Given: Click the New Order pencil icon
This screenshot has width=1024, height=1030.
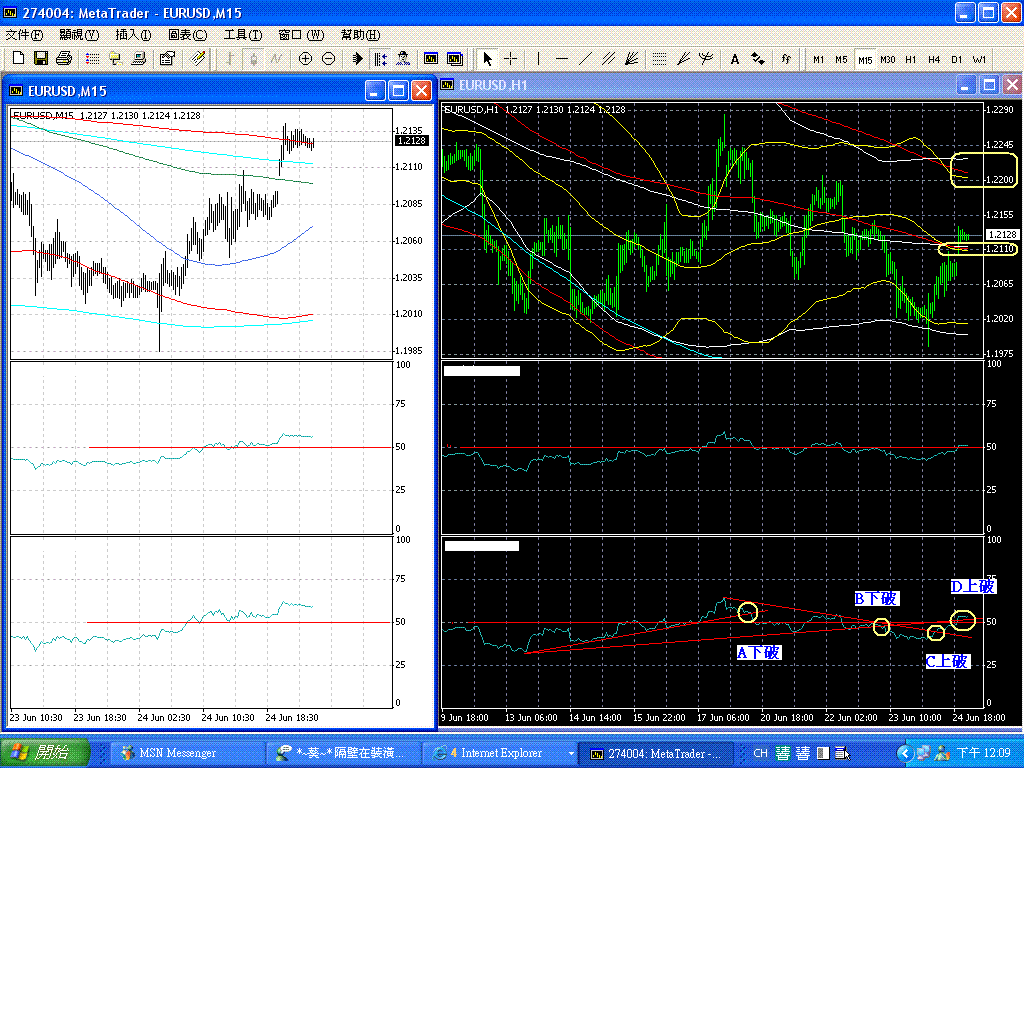Looking at the screenshot, I should 198,58.
